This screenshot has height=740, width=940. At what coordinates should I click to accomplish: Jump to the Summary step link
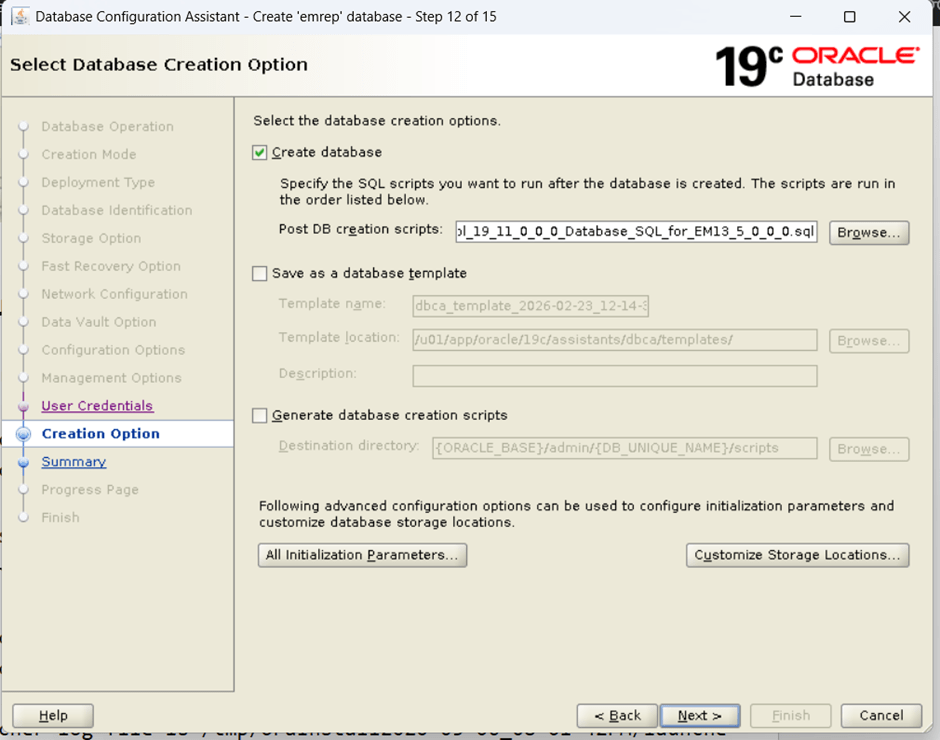tap(73, 462)
